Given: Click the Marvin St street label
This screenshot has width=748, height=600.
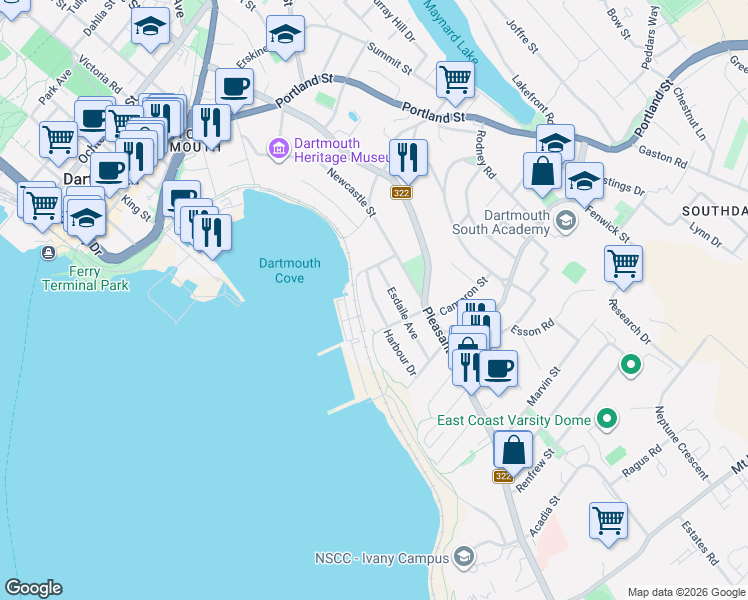Looking at the screenshot, I should (544, 386).
